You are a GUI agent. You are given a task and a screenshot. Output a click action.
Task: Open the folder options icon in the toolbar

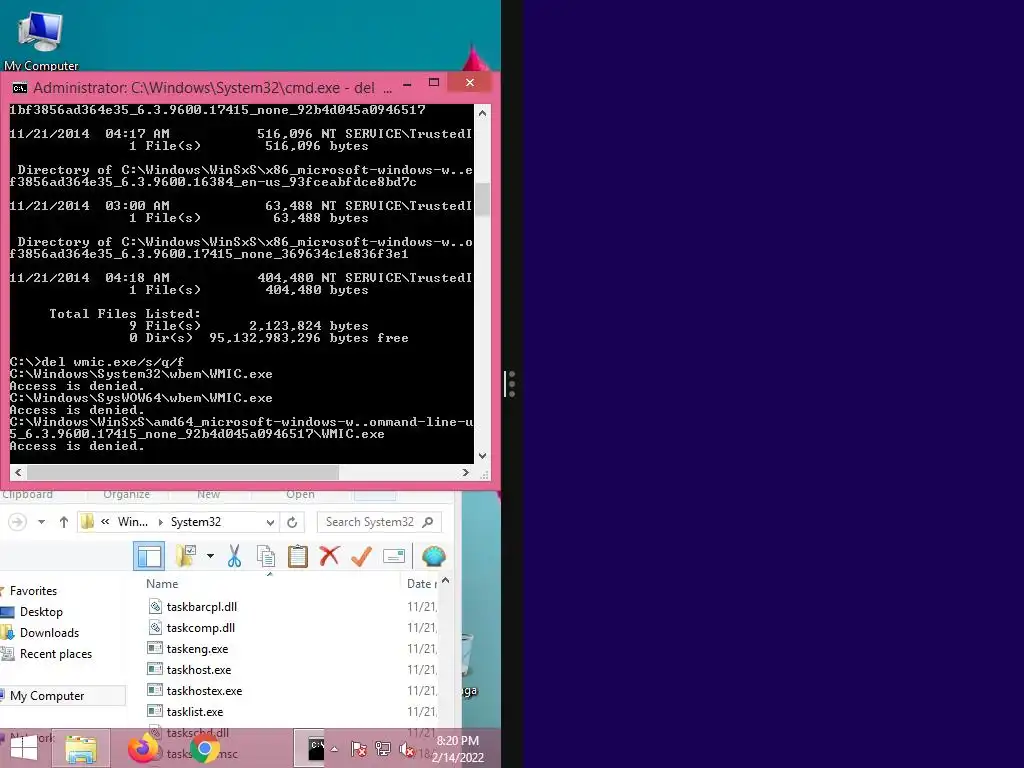click(x=186, y=556)
